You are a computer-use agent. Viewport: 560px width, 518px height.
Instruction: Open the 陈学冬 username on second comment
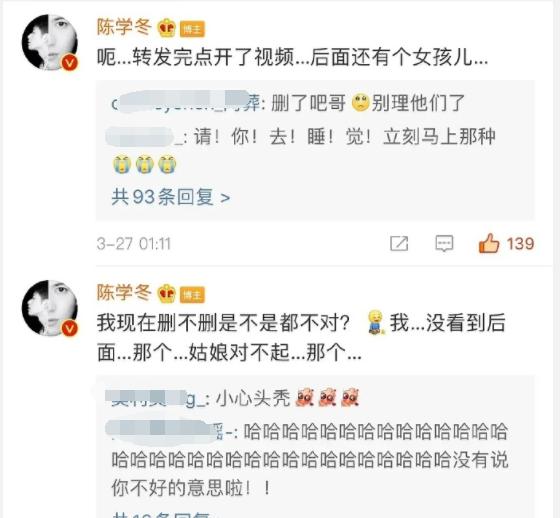(124, 293)
